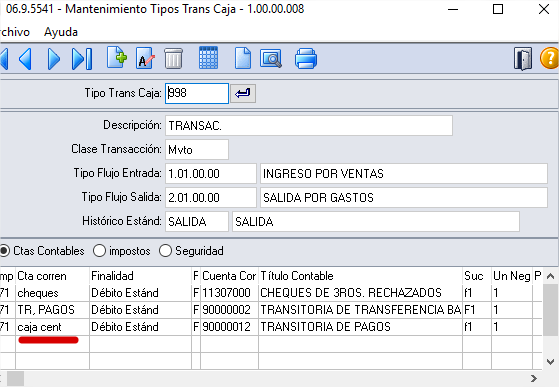Click the Descripción field with TRANSAC.
Image resolution: width=559 pixels, height=387 pixels.
[309, 125]
